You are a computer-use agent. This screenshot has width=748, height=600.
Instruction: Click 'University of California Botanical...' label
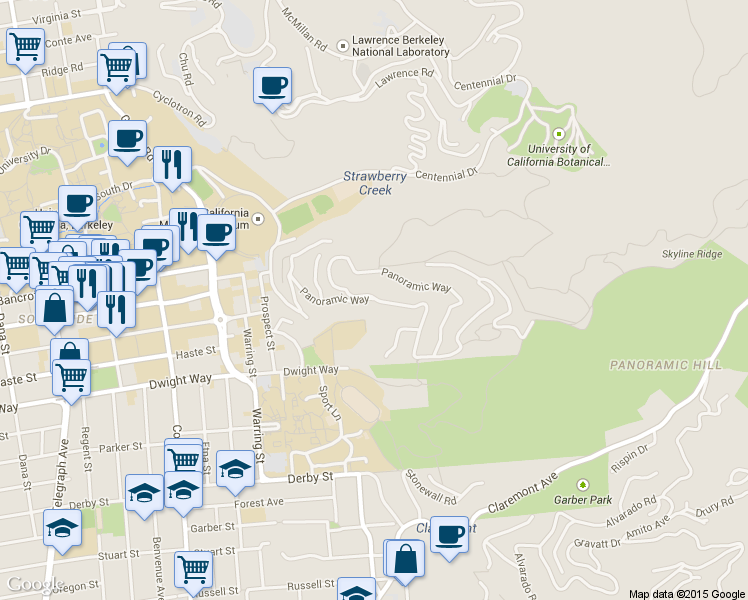pos(558,155)
